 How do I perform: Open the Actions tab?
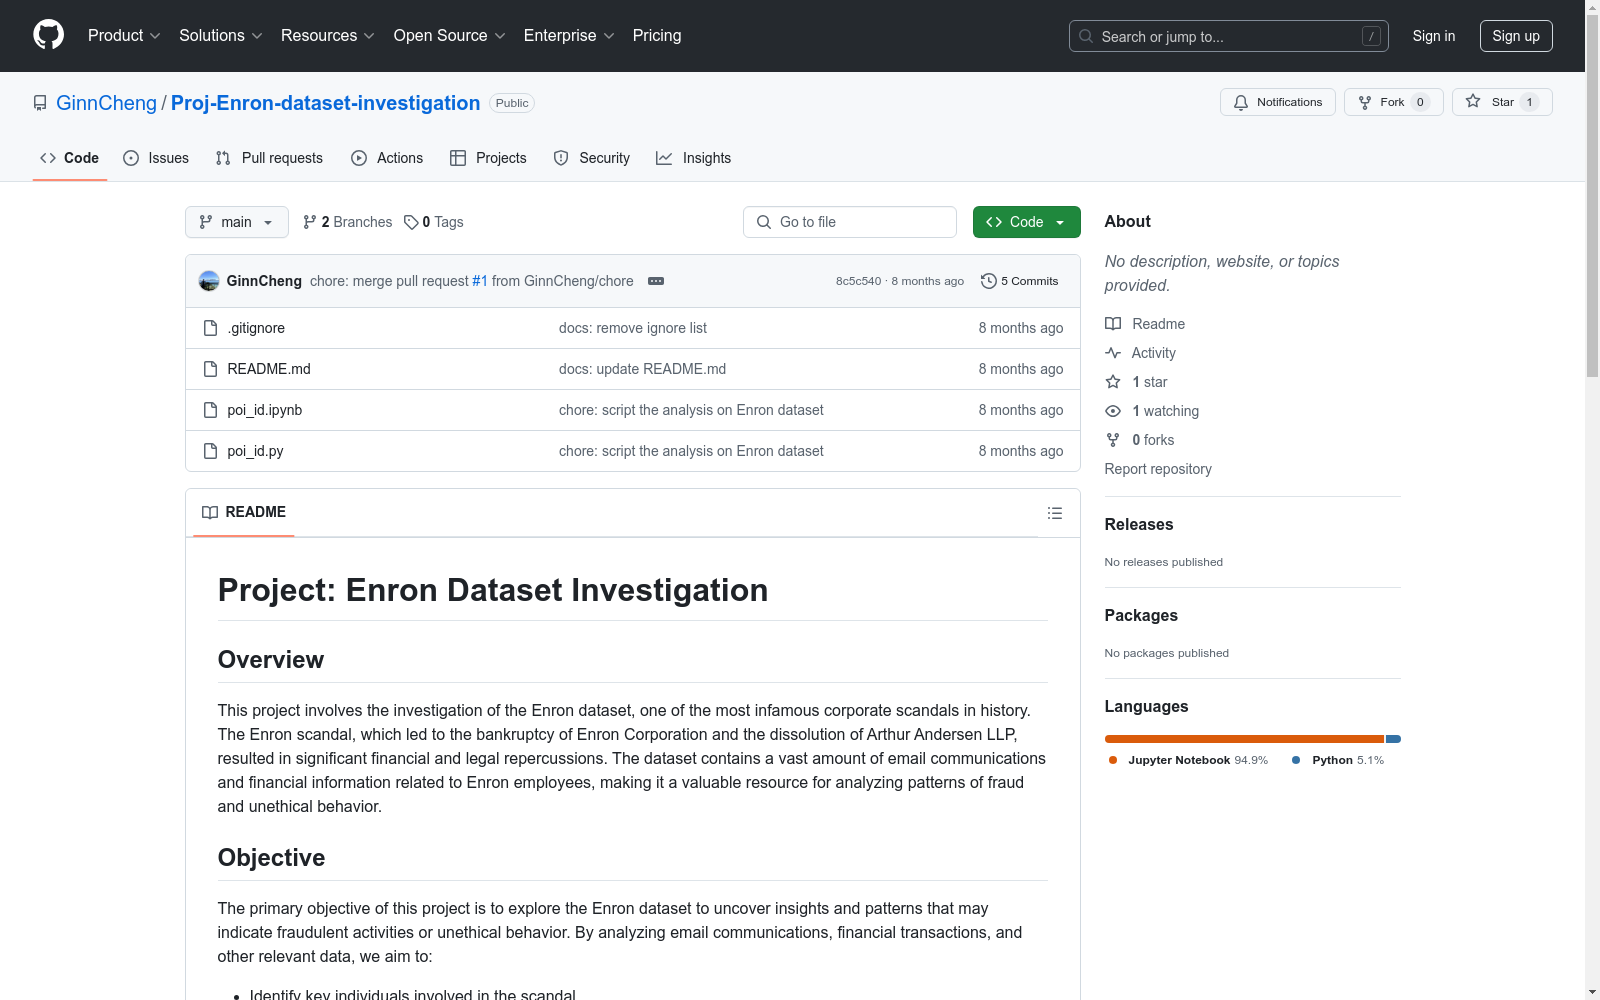pyautogui.click(x=387, y=158)
